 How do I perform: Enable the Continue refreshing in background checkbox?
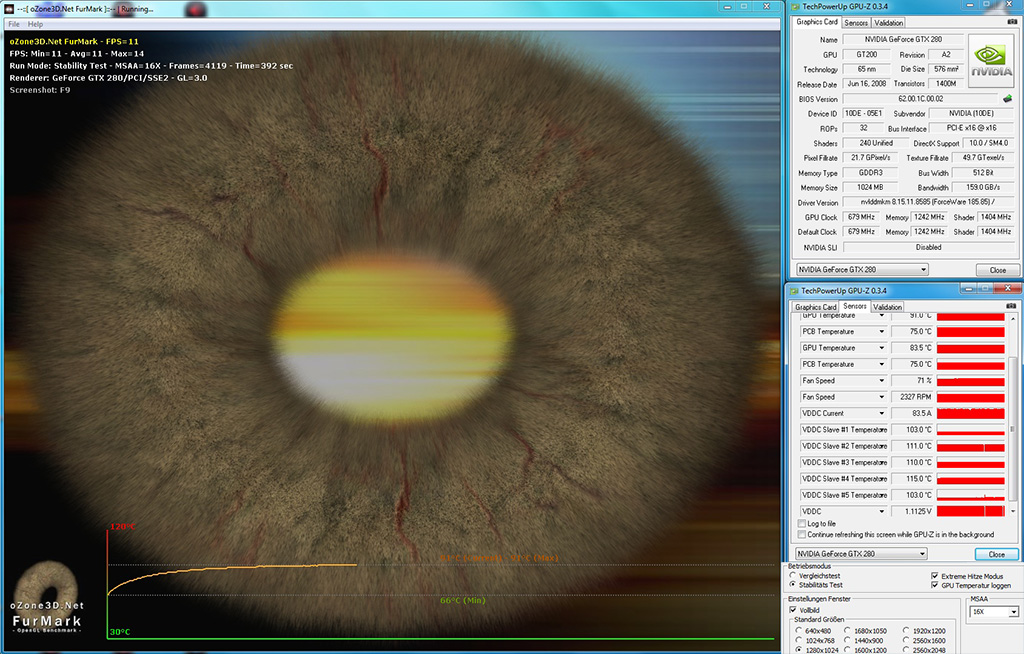coord(801,534)
